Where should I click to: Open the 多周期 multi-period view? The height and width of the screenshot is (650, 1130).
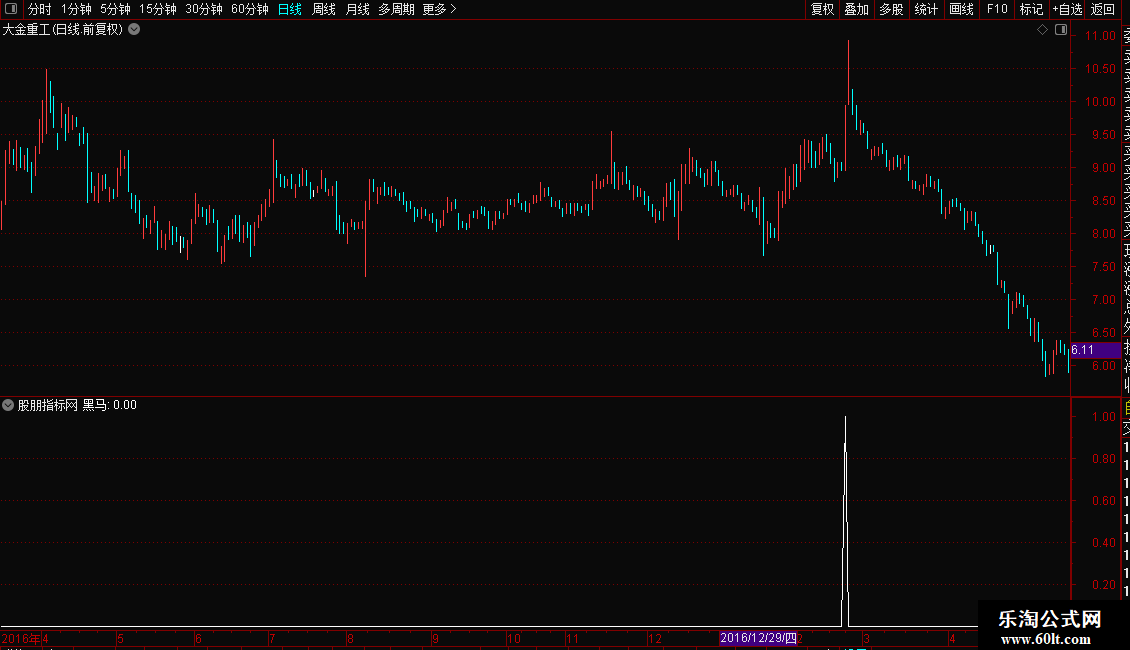(396, 9)
